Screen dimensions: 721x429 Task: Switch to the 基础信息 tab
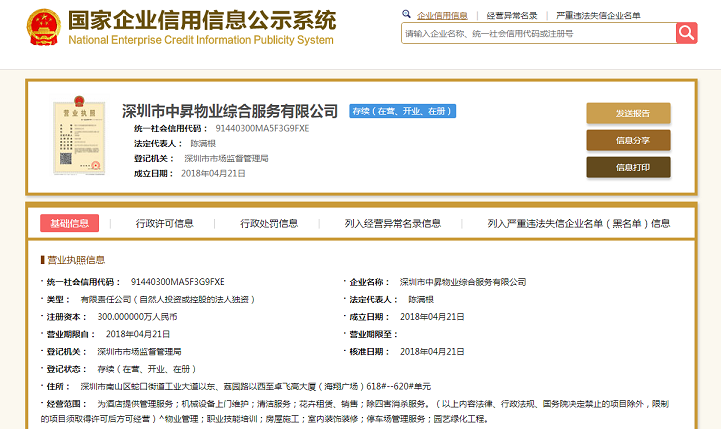point(69,224)
